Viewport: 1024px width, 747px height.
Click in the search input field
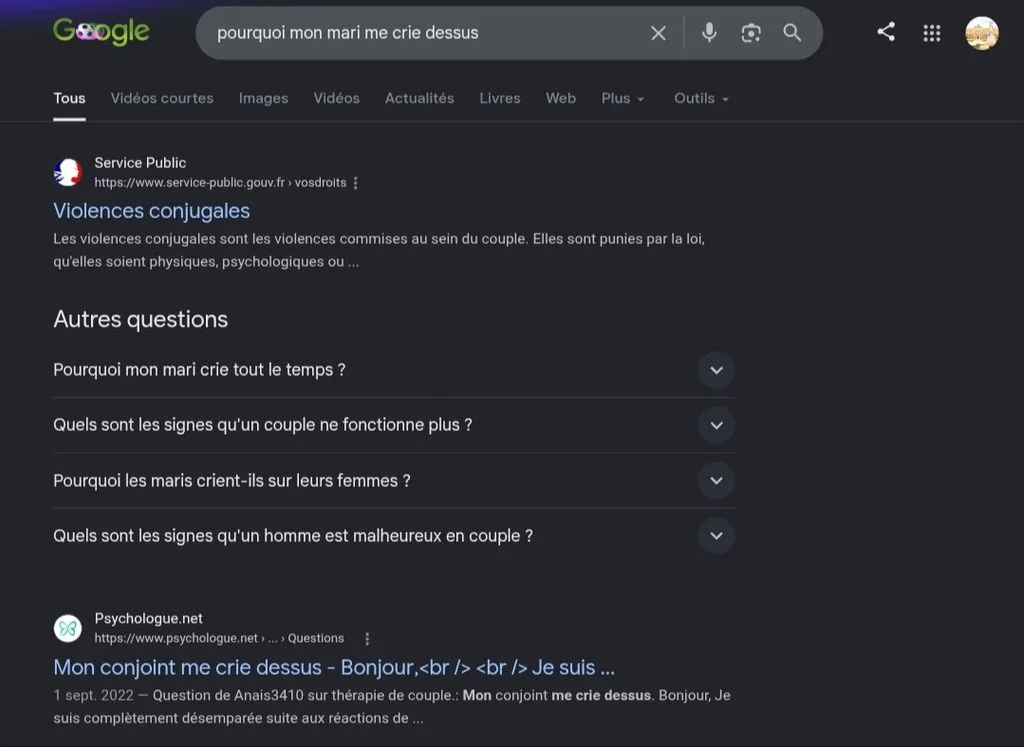click(424, 33)
